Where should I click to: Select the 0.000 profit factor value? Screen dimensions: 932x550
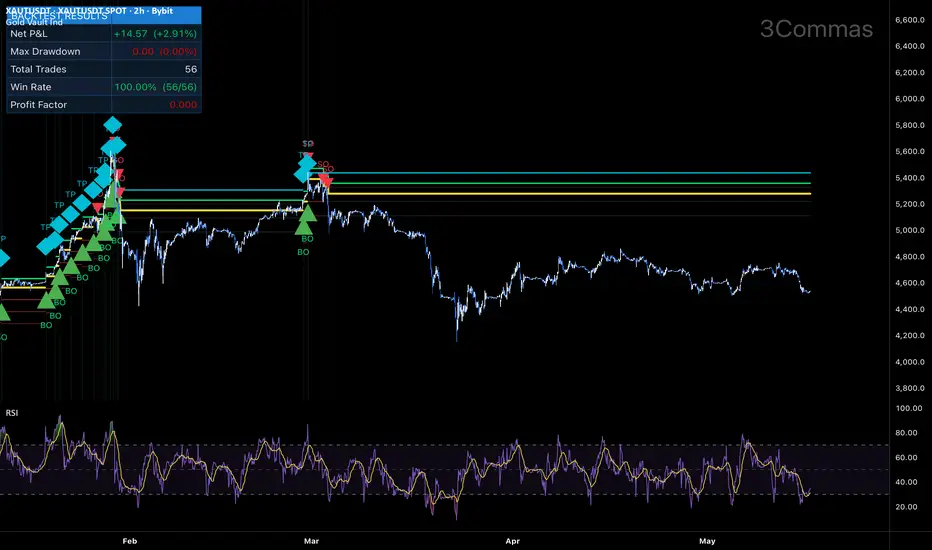pyautogui.click(x=183, y=105)
